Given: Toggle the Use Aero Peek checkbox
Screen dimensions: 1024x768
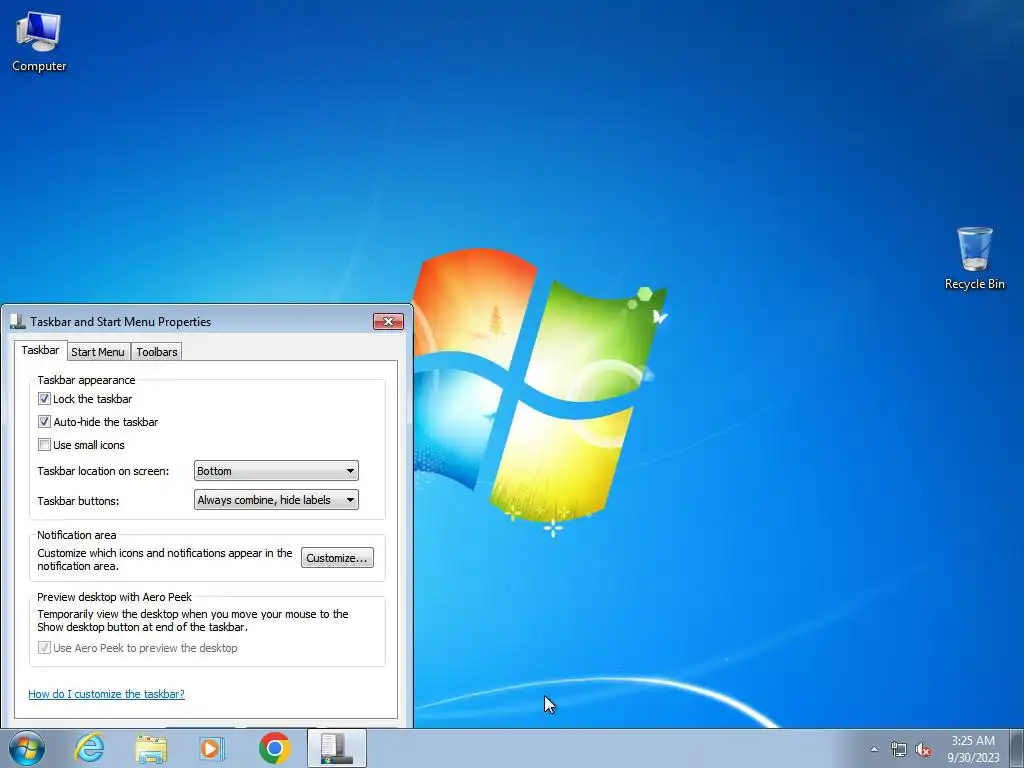Looking at the screenshot, I should point(44,648).
